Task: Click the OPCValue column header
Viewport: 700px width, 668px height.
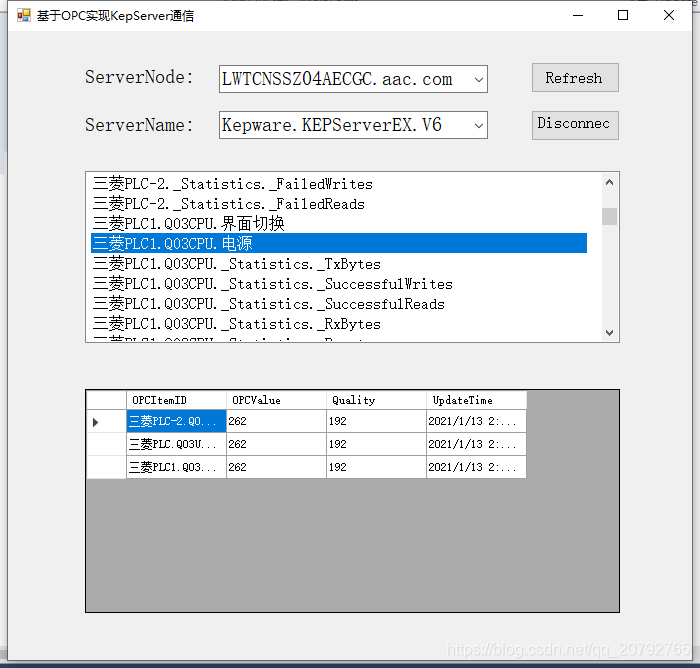Action: 276,400
